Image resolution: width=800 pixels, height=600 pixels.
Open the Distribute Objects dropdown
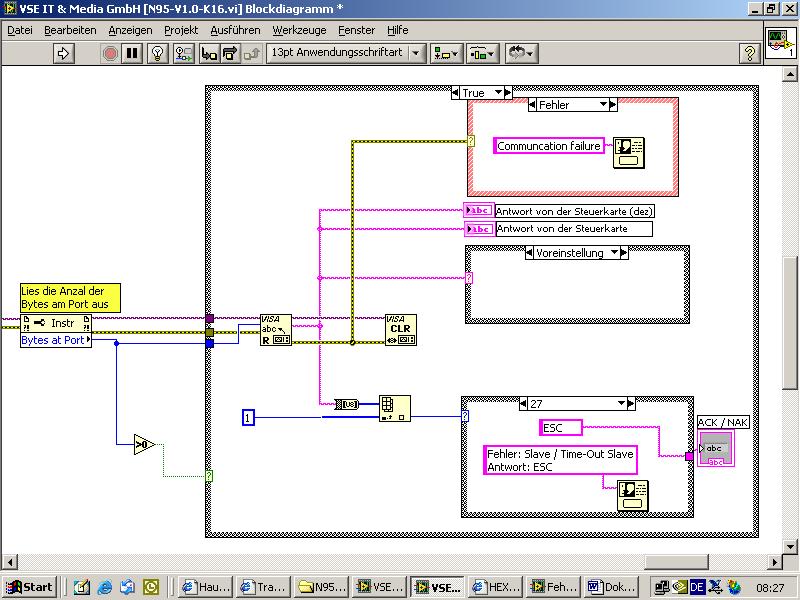(482, 53)
